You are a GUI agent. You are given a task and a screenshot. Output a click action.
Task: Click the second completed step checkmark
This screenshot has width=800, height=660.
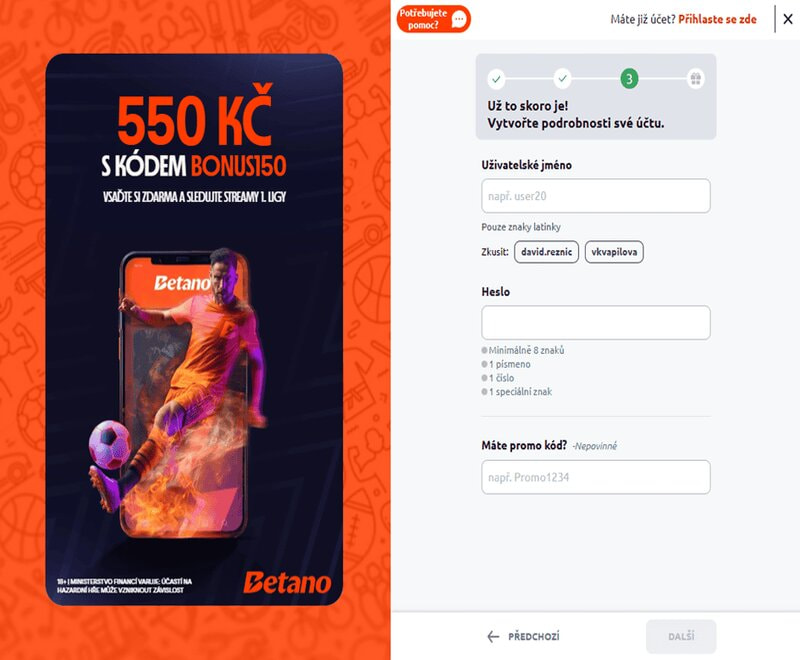pyautogui.click(x=563, y=79)
